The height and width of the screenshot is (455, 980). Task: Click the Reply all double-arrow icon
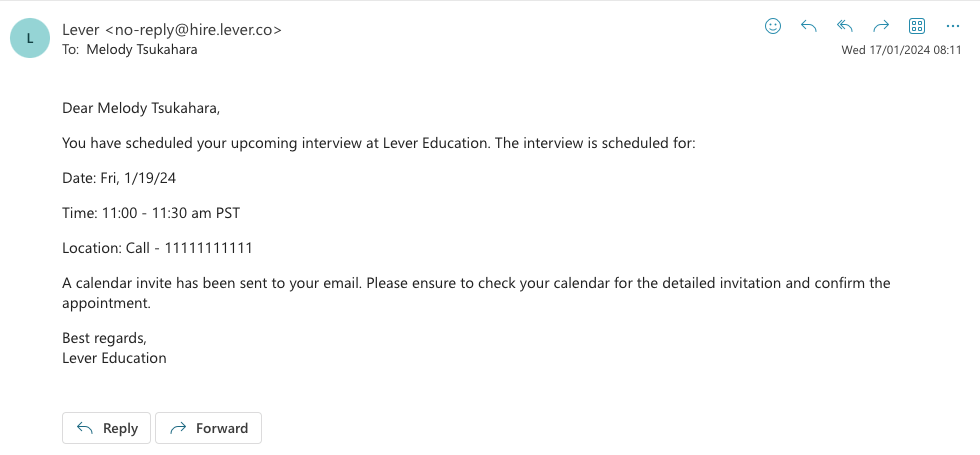coord(845,26)
